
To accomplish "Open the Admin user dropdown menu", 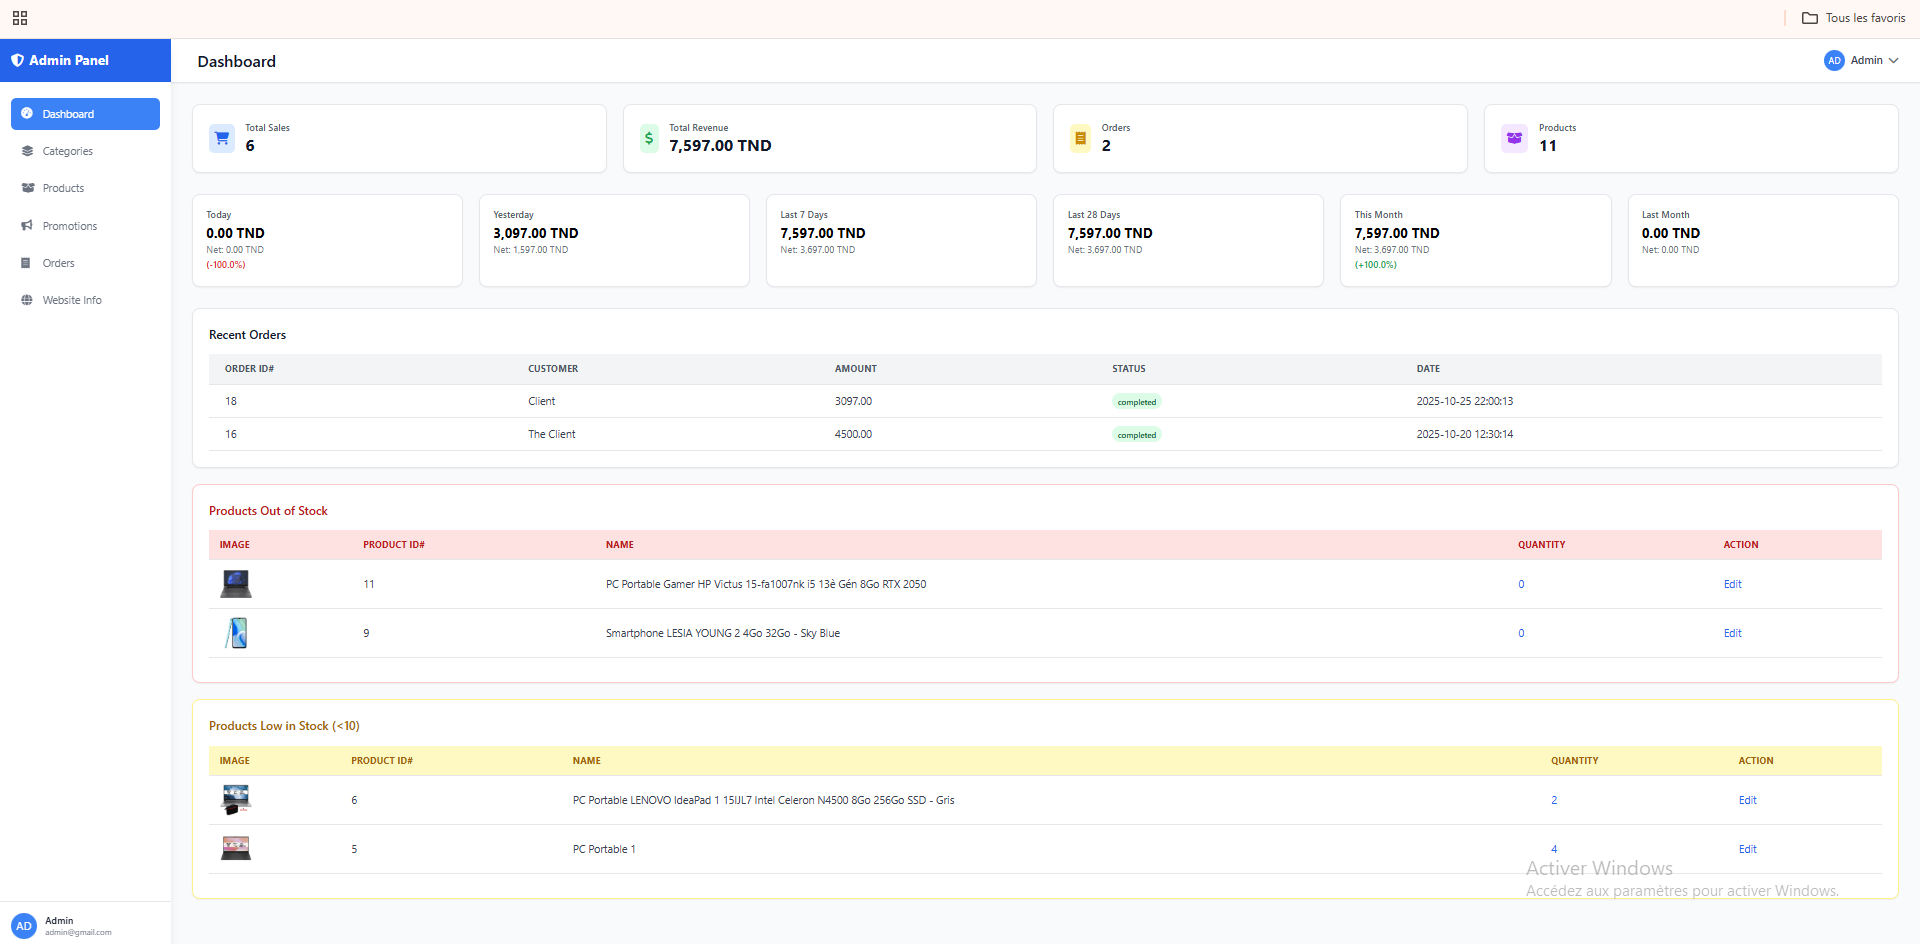I will point(1860,60).
